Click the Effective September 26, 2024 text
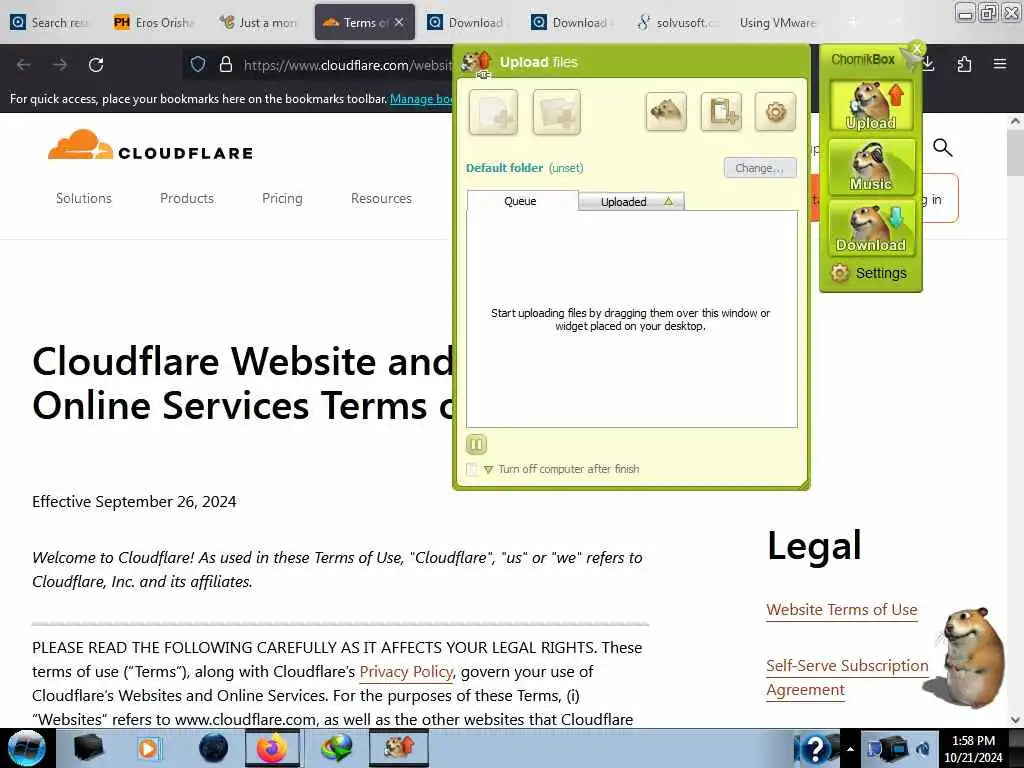The width and height of the screenshot is (1024, 768). coord(135,502)
